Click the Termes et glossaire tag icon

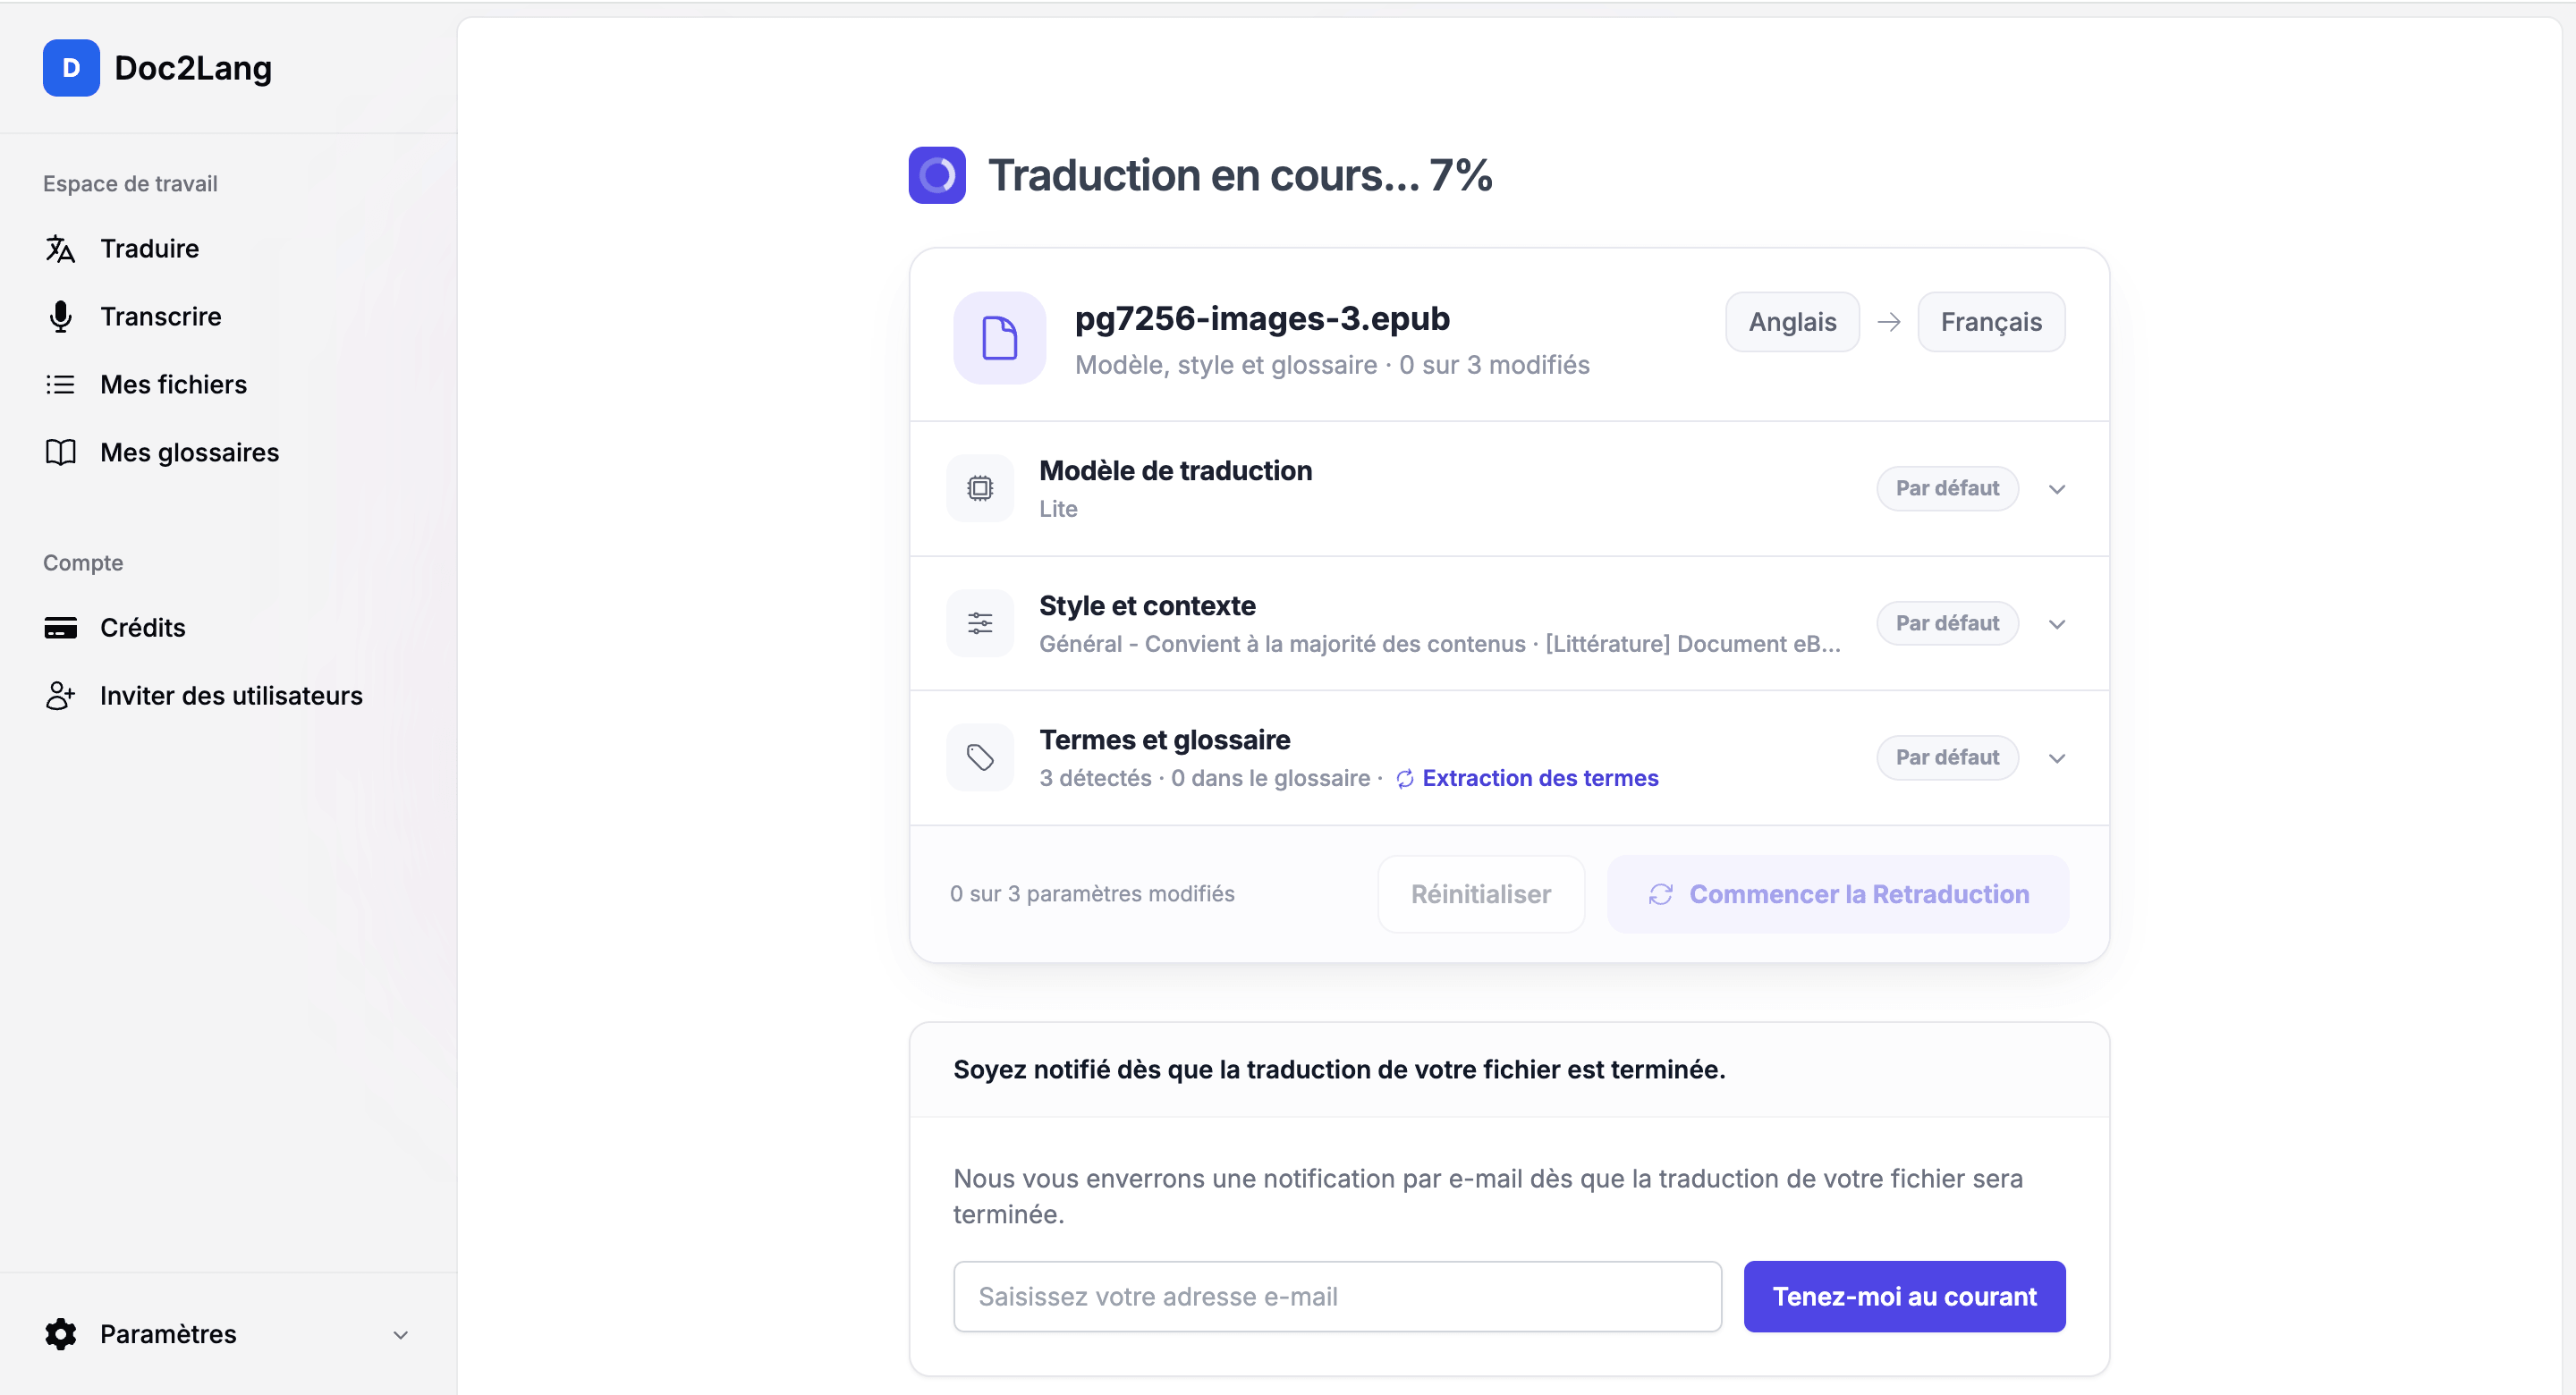[x=980, y=758]
